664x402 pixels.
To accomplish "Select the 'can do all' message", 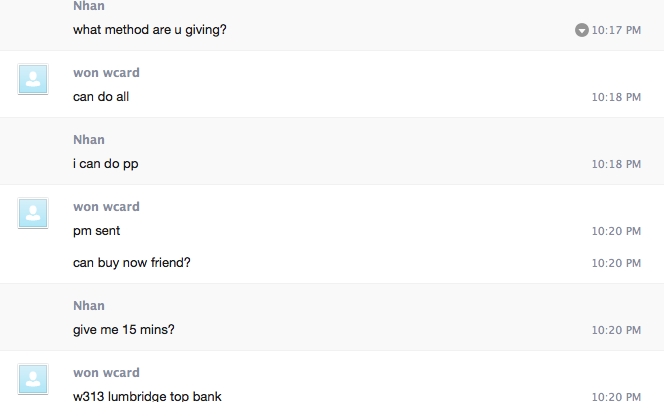I will pyautogui.click(x=101, y=97).
